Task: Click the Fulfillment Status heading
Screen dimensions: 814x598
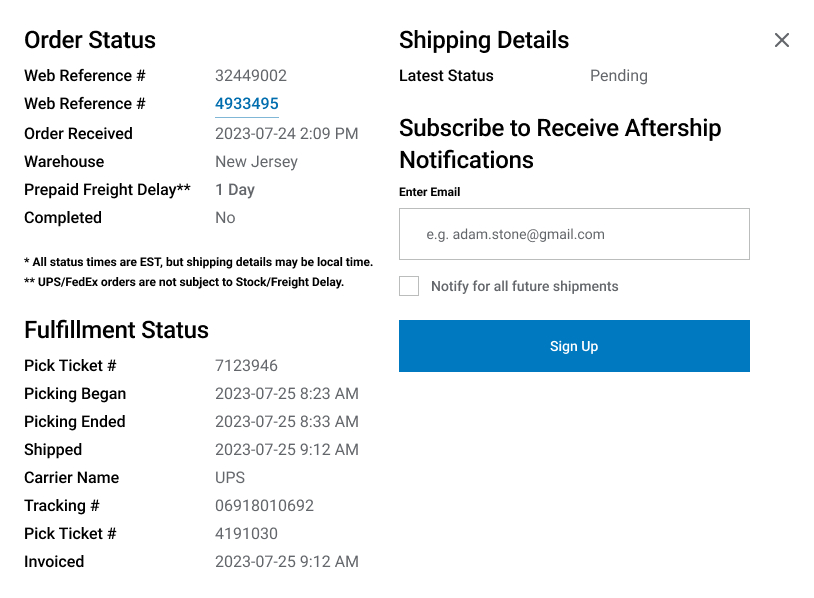Action: click(116, 330)
